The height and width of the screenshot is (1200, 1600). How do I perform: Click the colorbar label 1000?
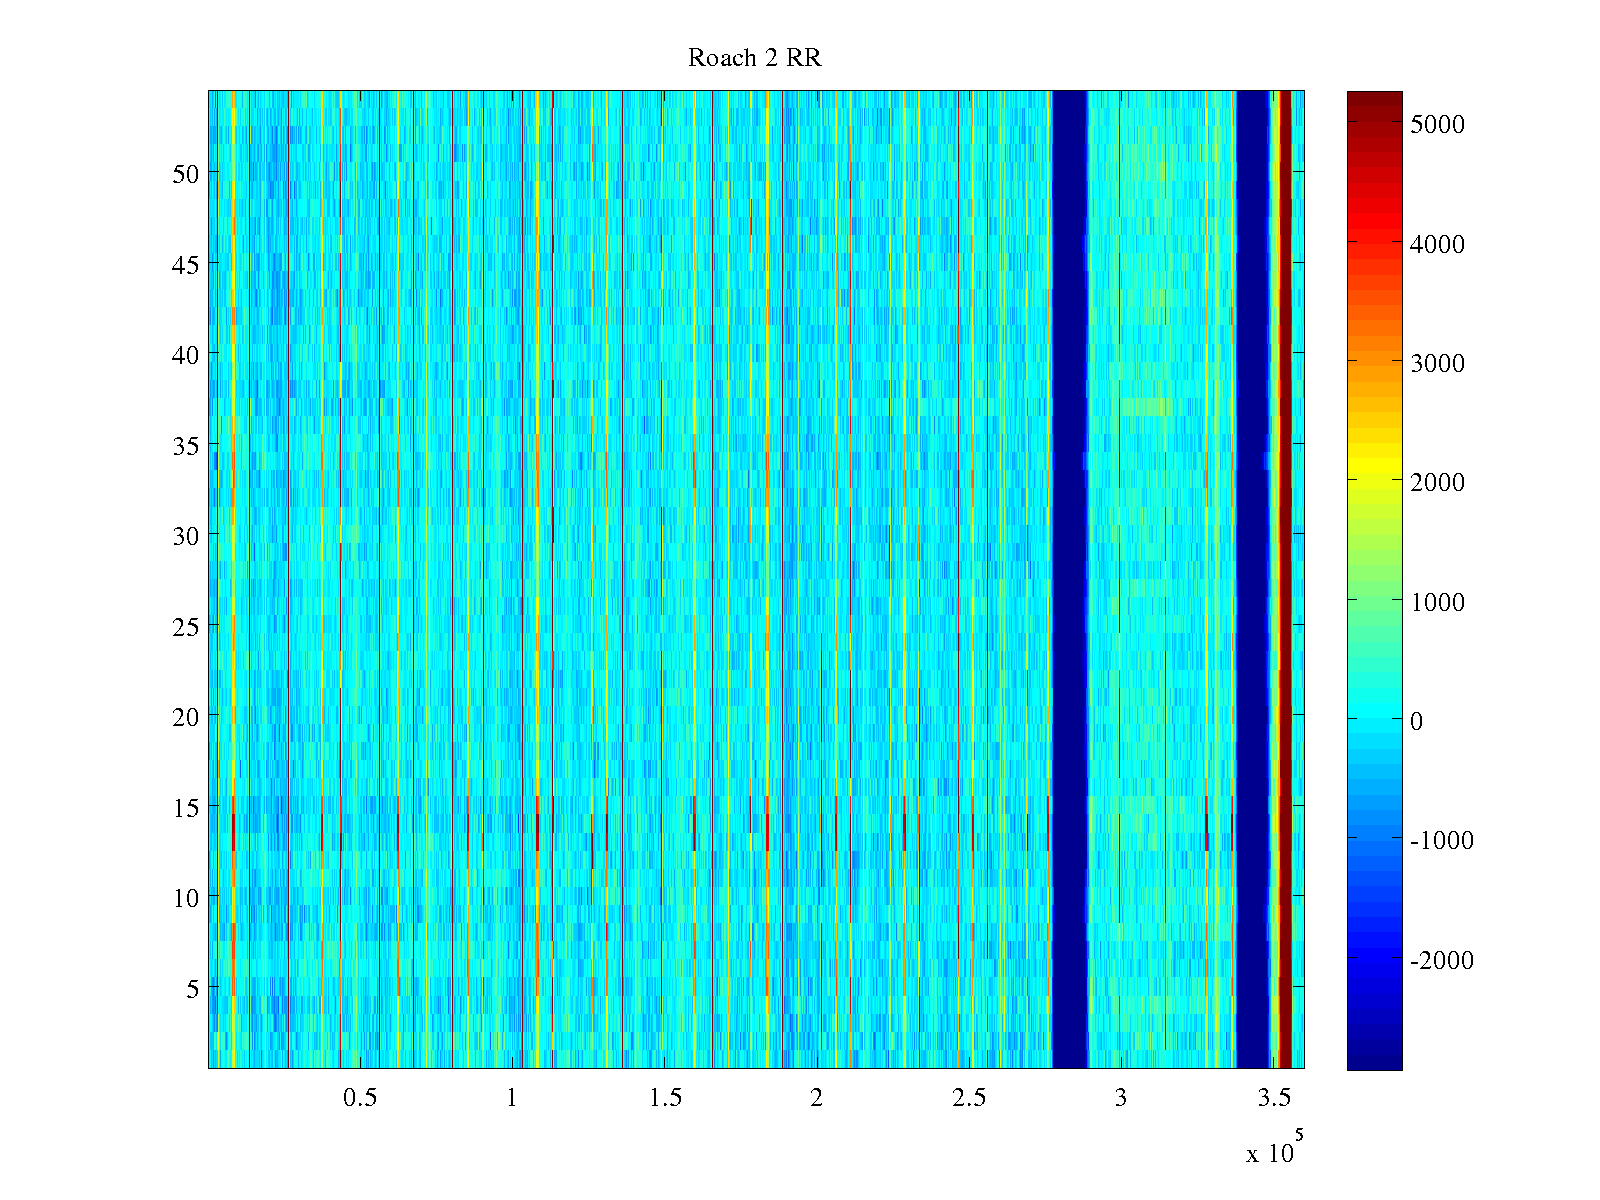1437,602
